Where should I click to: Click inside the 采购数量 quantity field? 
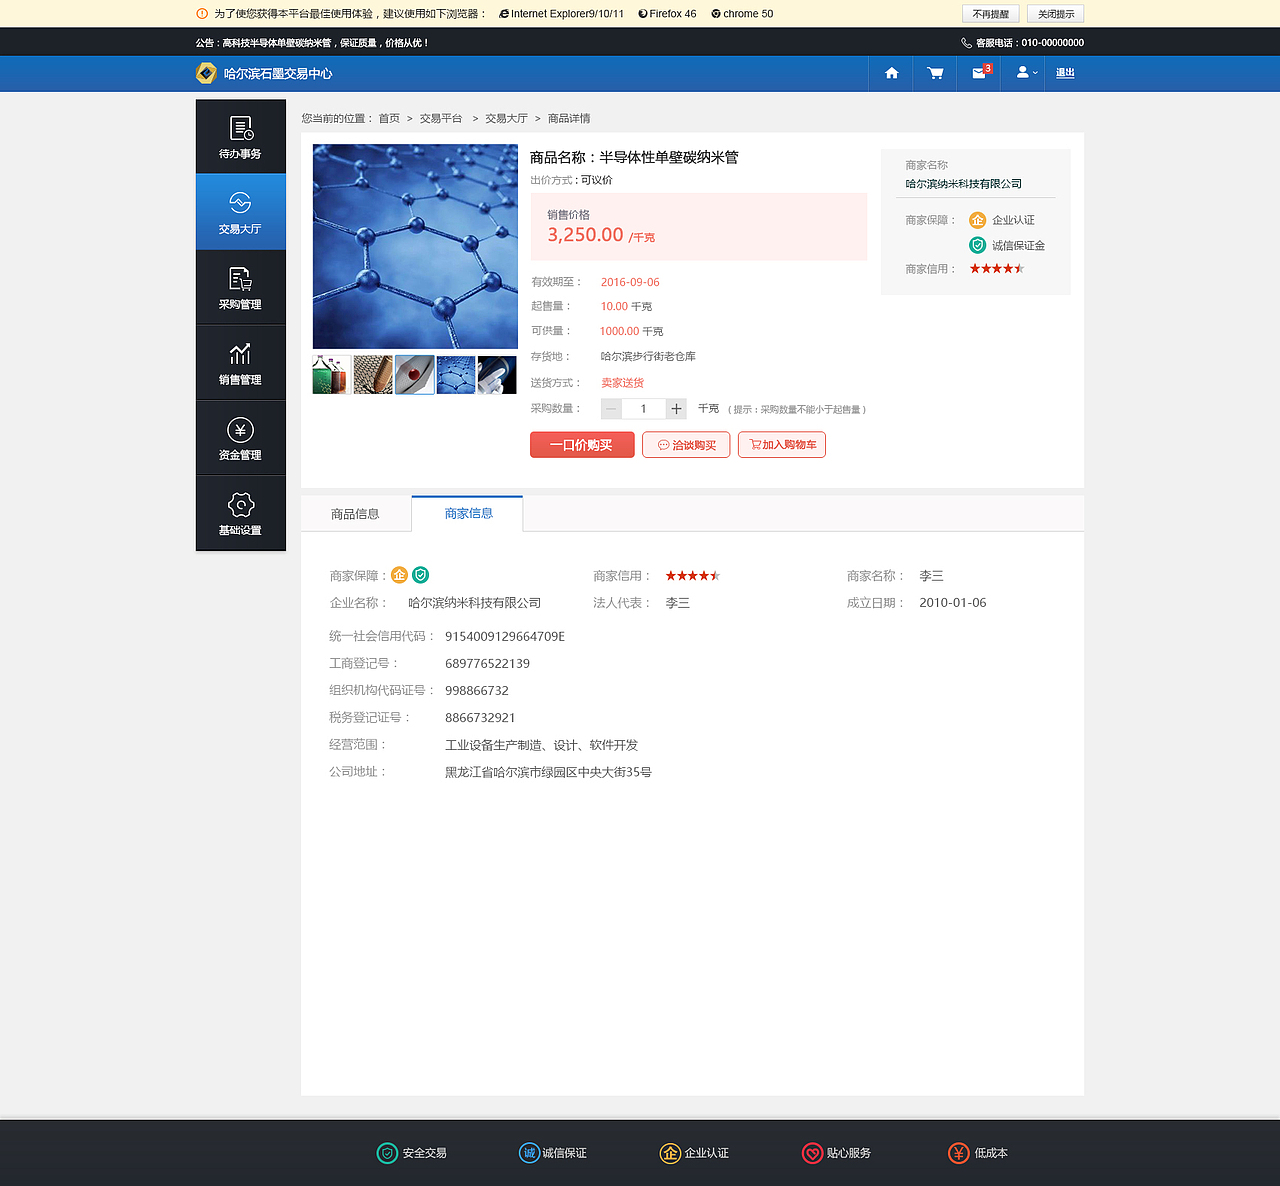[643, 408]
